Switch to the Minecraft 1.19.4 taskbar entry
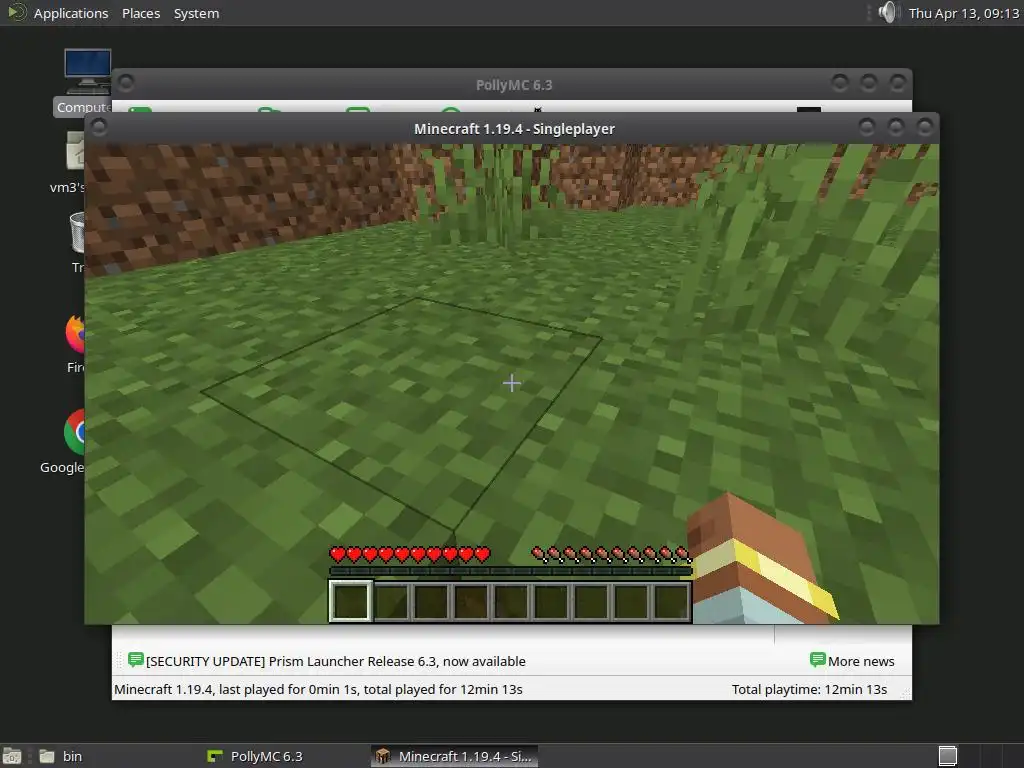Screen dimensions: 1024x768 pos(455,756)
